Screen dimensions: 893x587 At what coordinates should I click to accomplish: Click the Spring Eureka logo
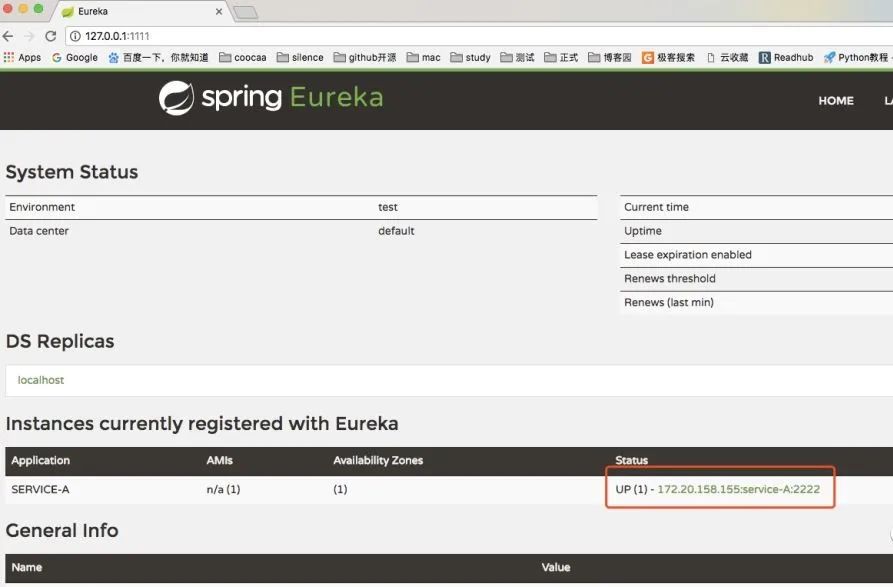tap(271, 97)
